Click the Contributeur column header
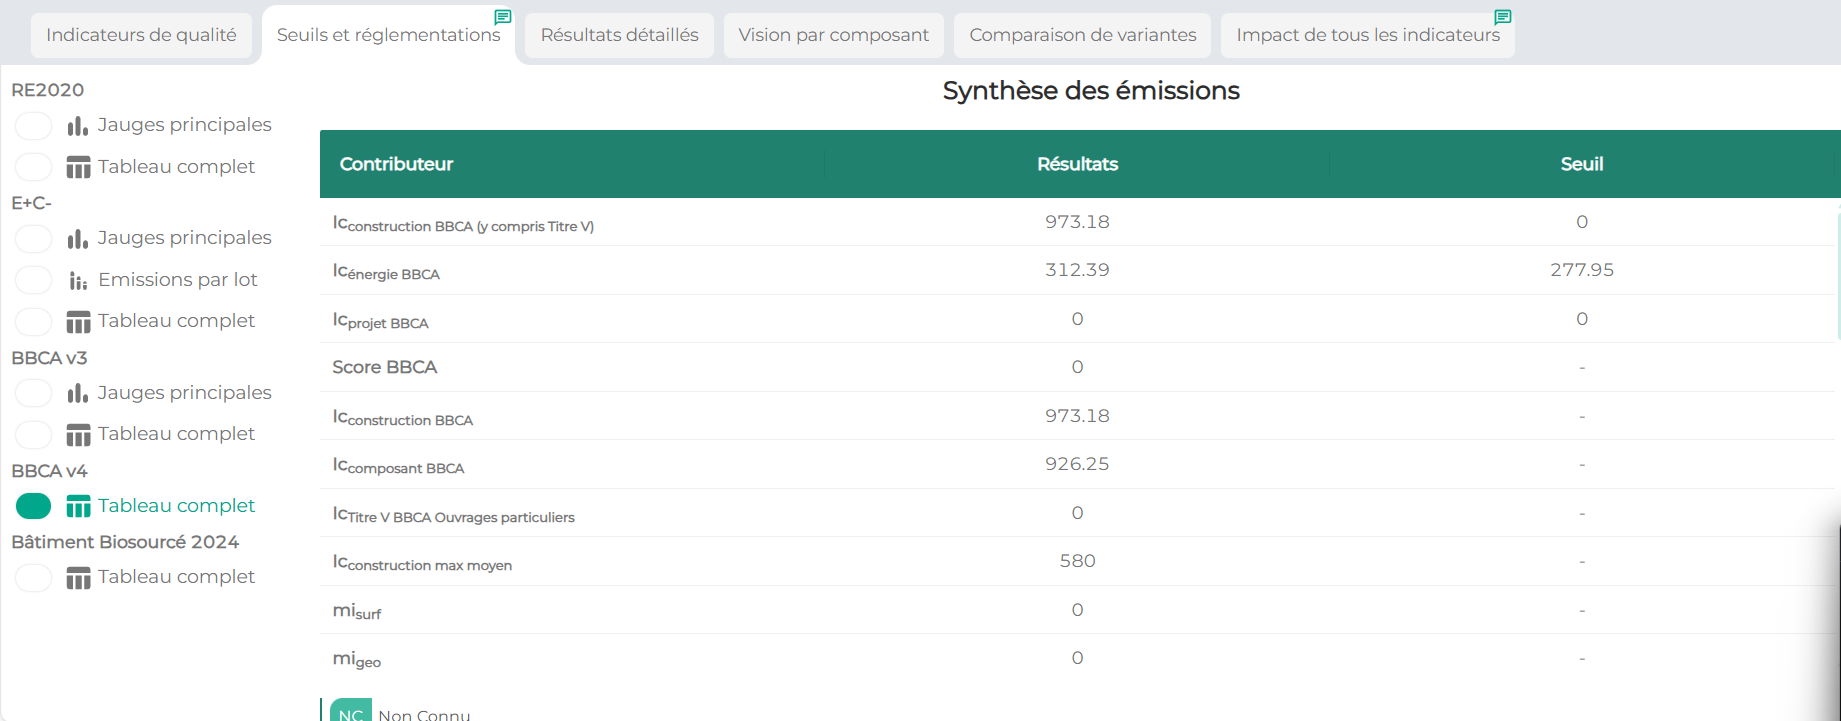Image resolution: width=1841 pixels, height=721 pixels. 396,164
